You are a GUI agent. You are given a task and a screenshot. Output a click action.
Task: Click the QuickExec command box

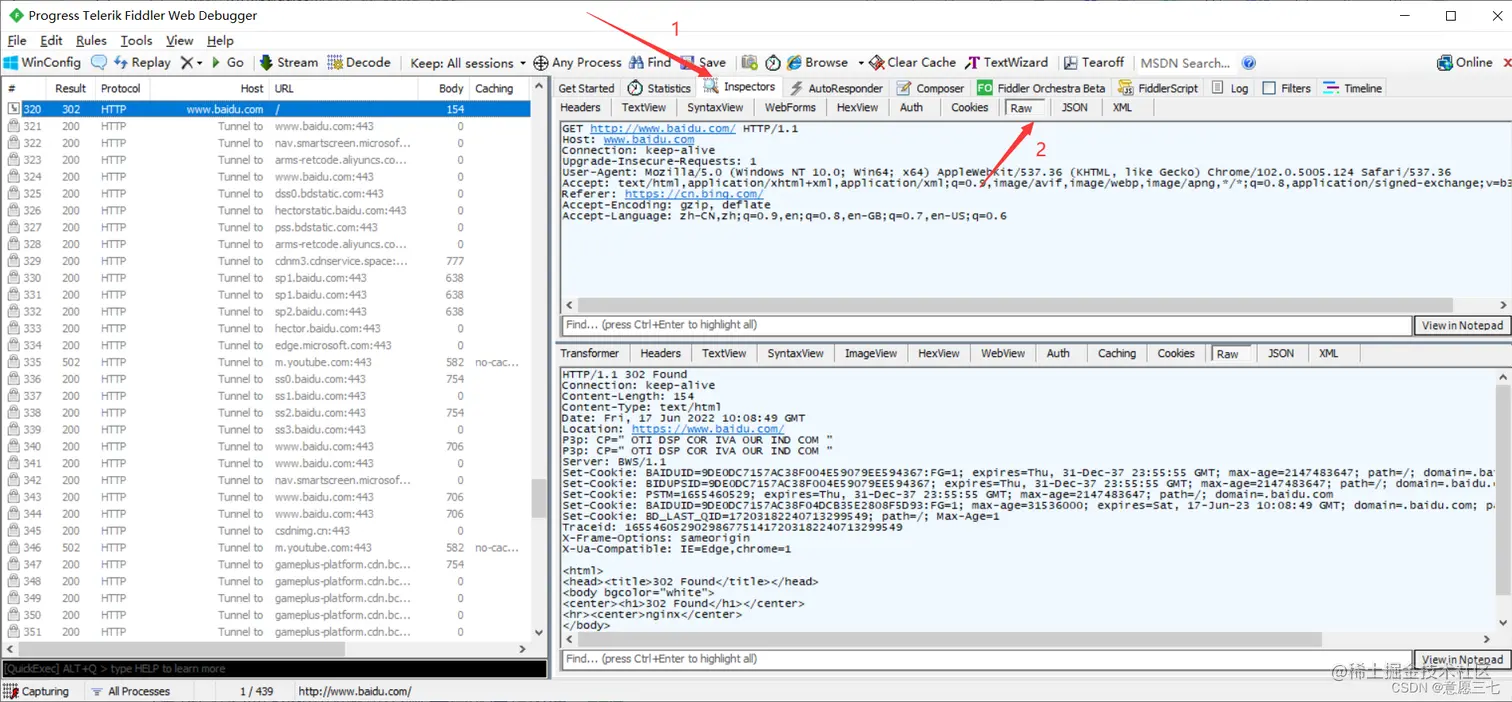coord(273,668)
